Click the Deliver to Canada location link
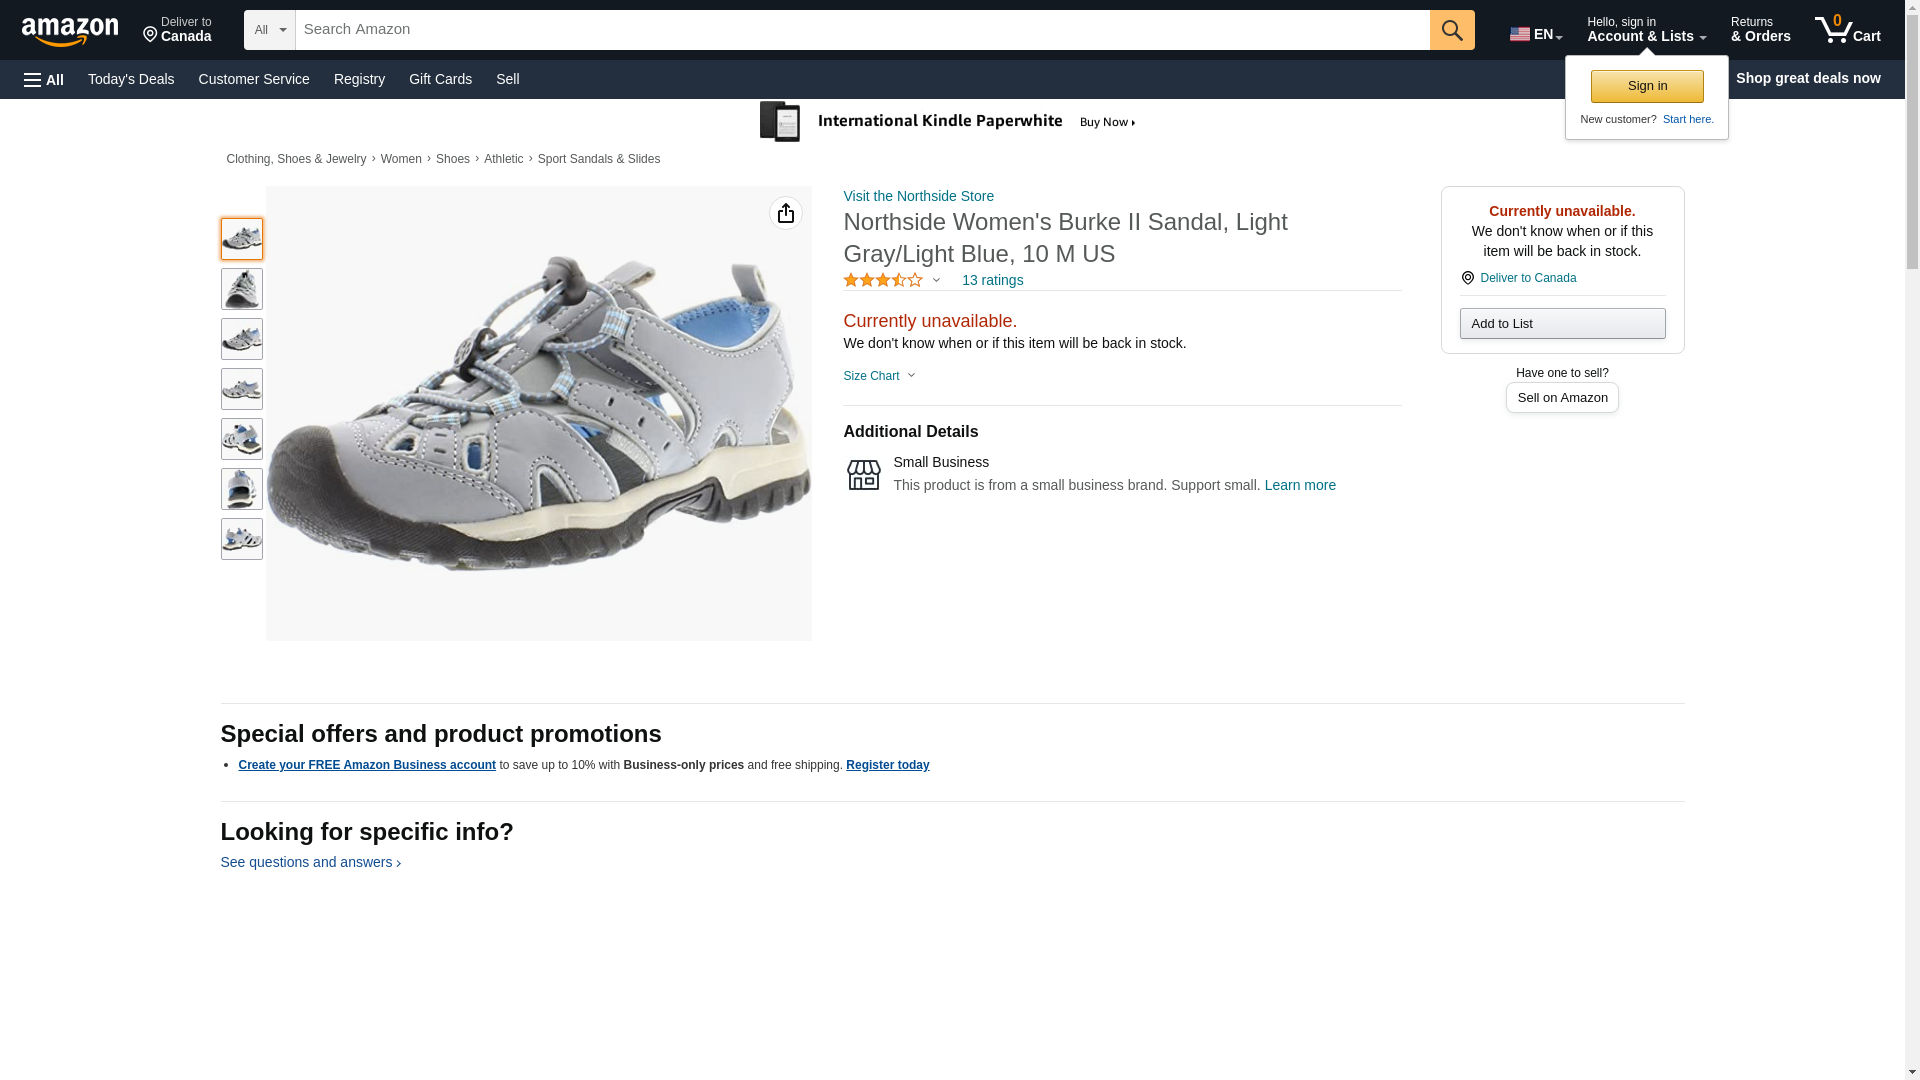1920x1080 pixels. pyautogui.click(x=1527, y=278)
